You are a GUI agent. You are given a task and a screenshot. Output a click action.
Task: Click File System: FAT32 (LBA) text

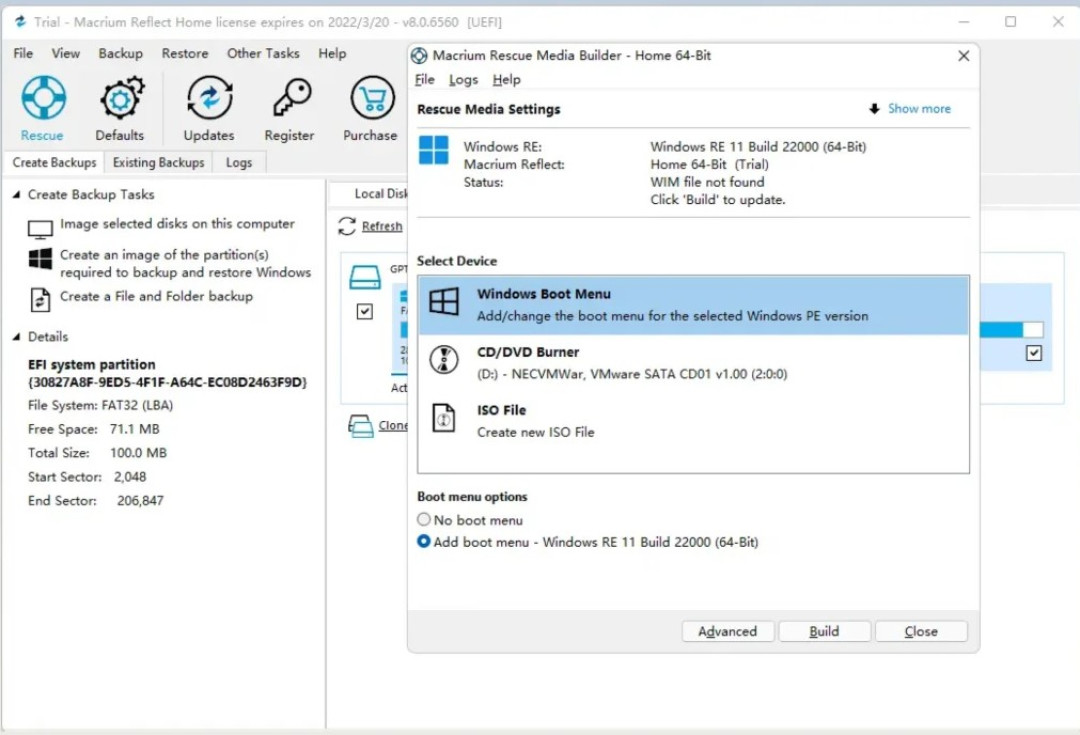[101, 405]
